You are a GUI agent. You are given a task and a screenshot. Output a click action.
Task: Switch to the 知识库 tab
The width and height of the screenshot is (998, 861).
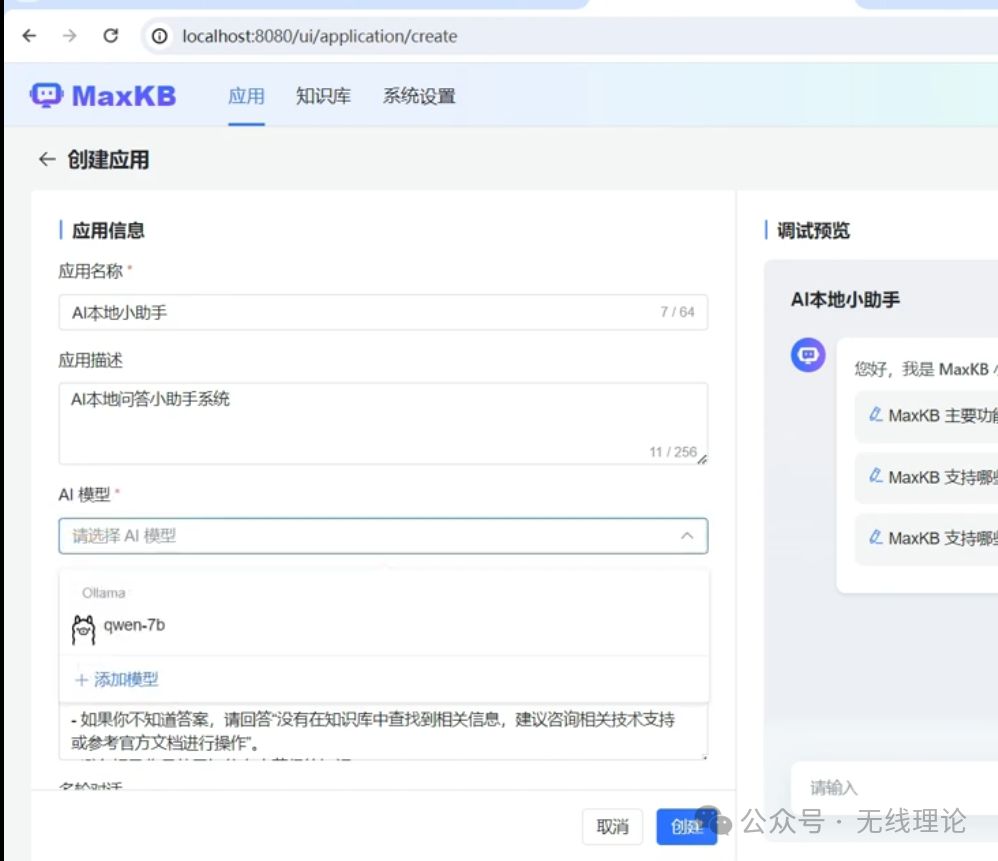point(322,96)
